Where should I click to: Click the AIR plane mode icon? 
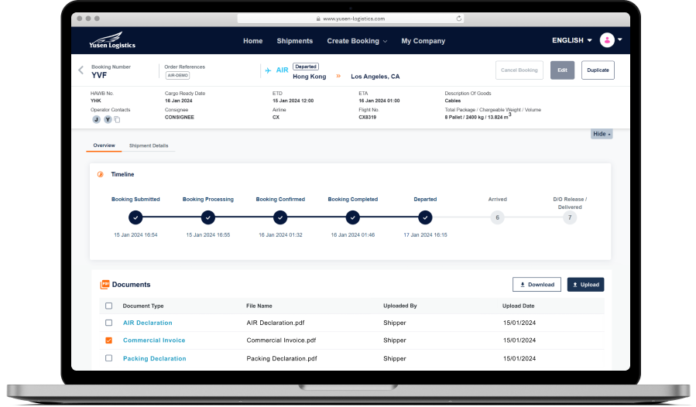(267, 70)
